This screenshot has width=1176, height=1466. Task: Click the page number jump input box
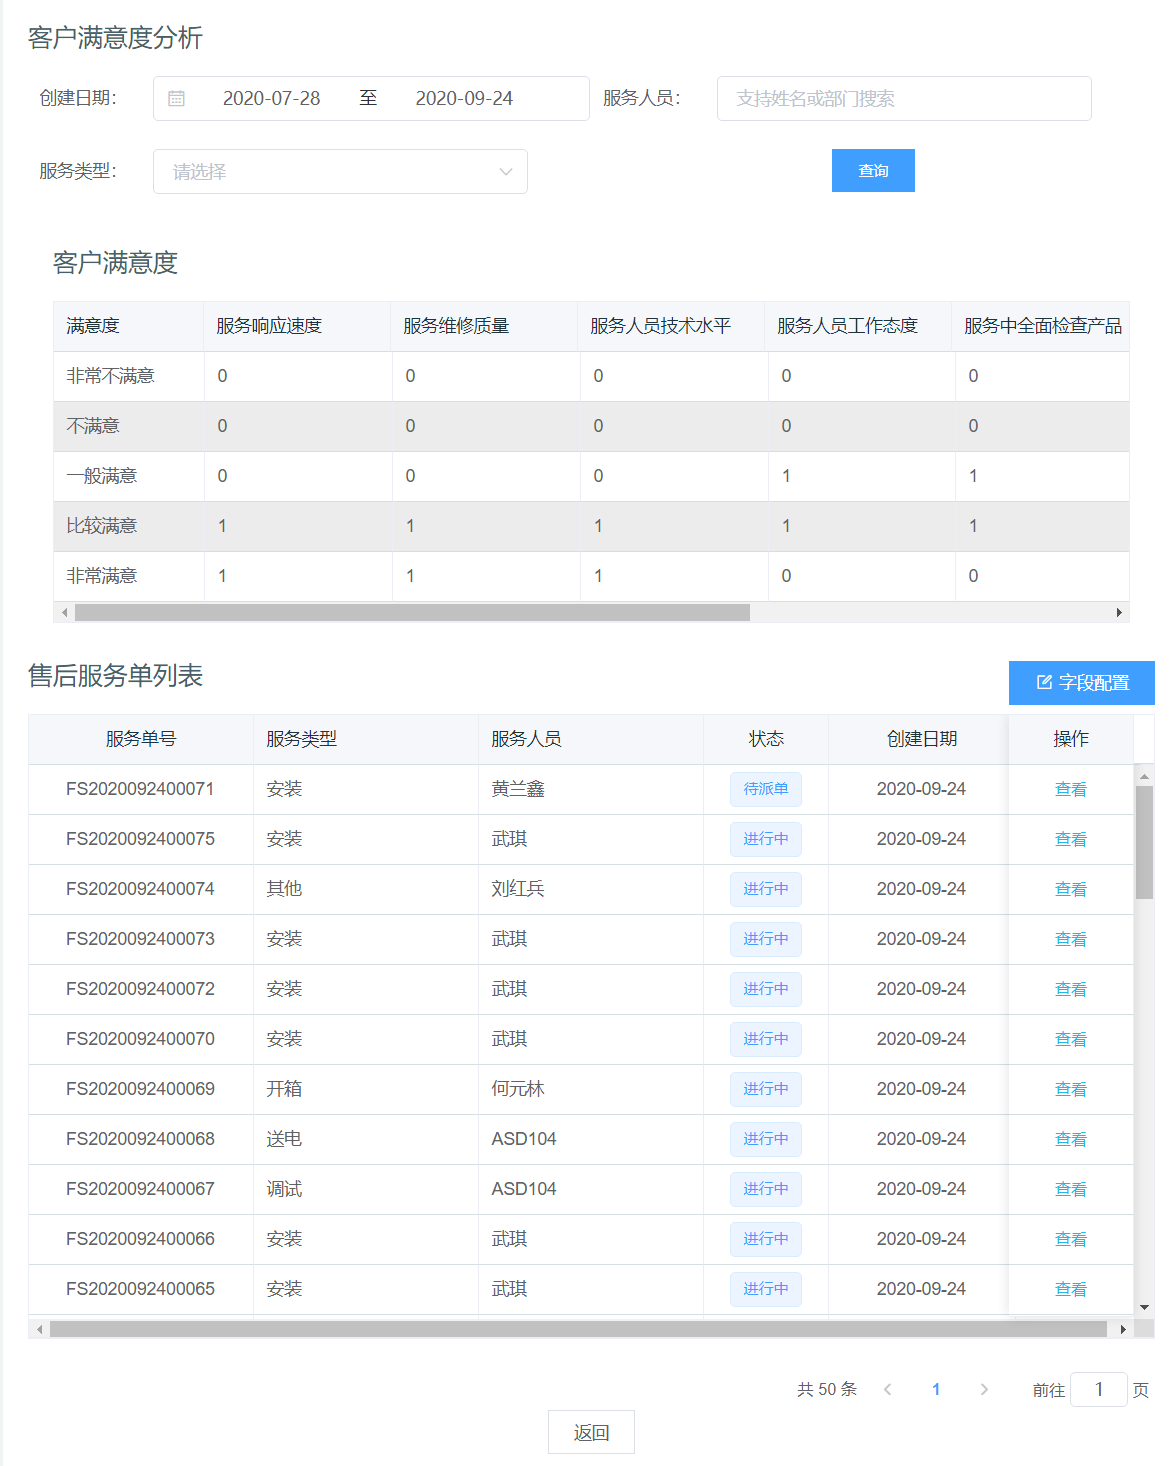[1098, 1389]
